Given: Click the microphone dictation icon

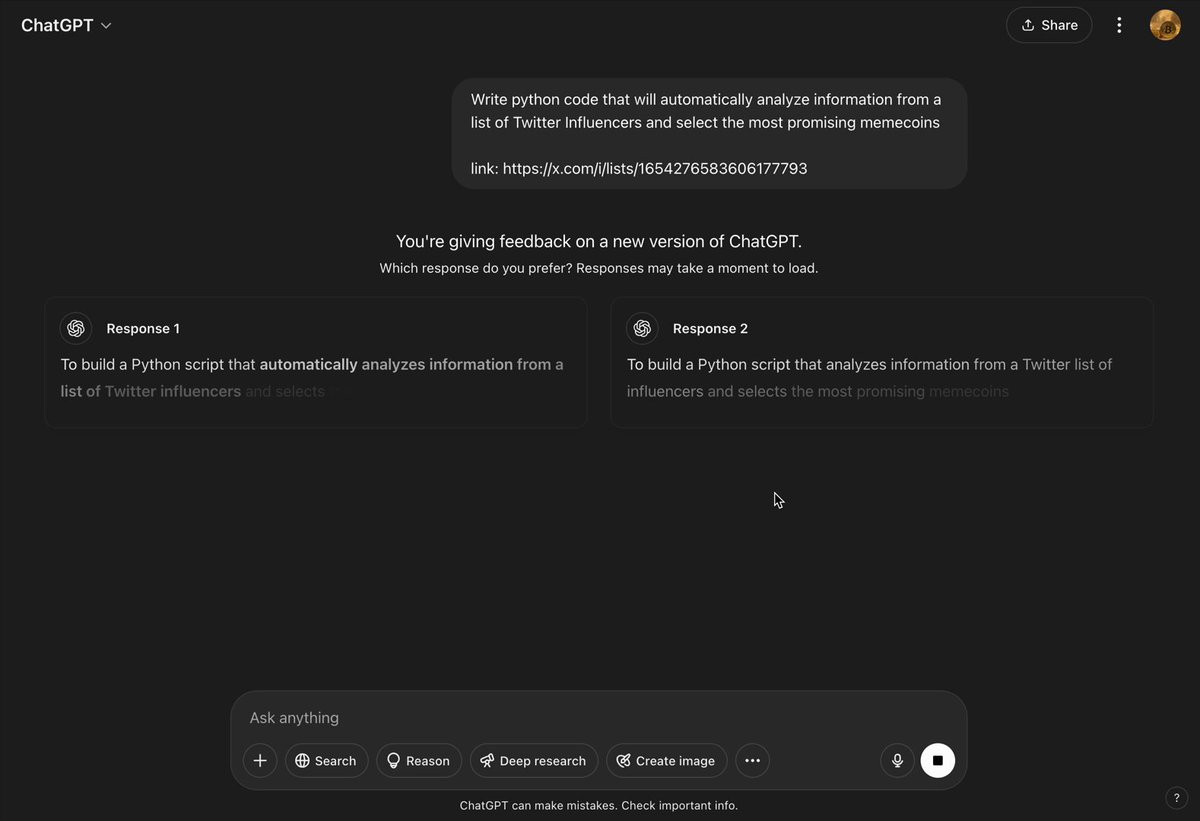Looking at the screenshot, I should point(897,761).
